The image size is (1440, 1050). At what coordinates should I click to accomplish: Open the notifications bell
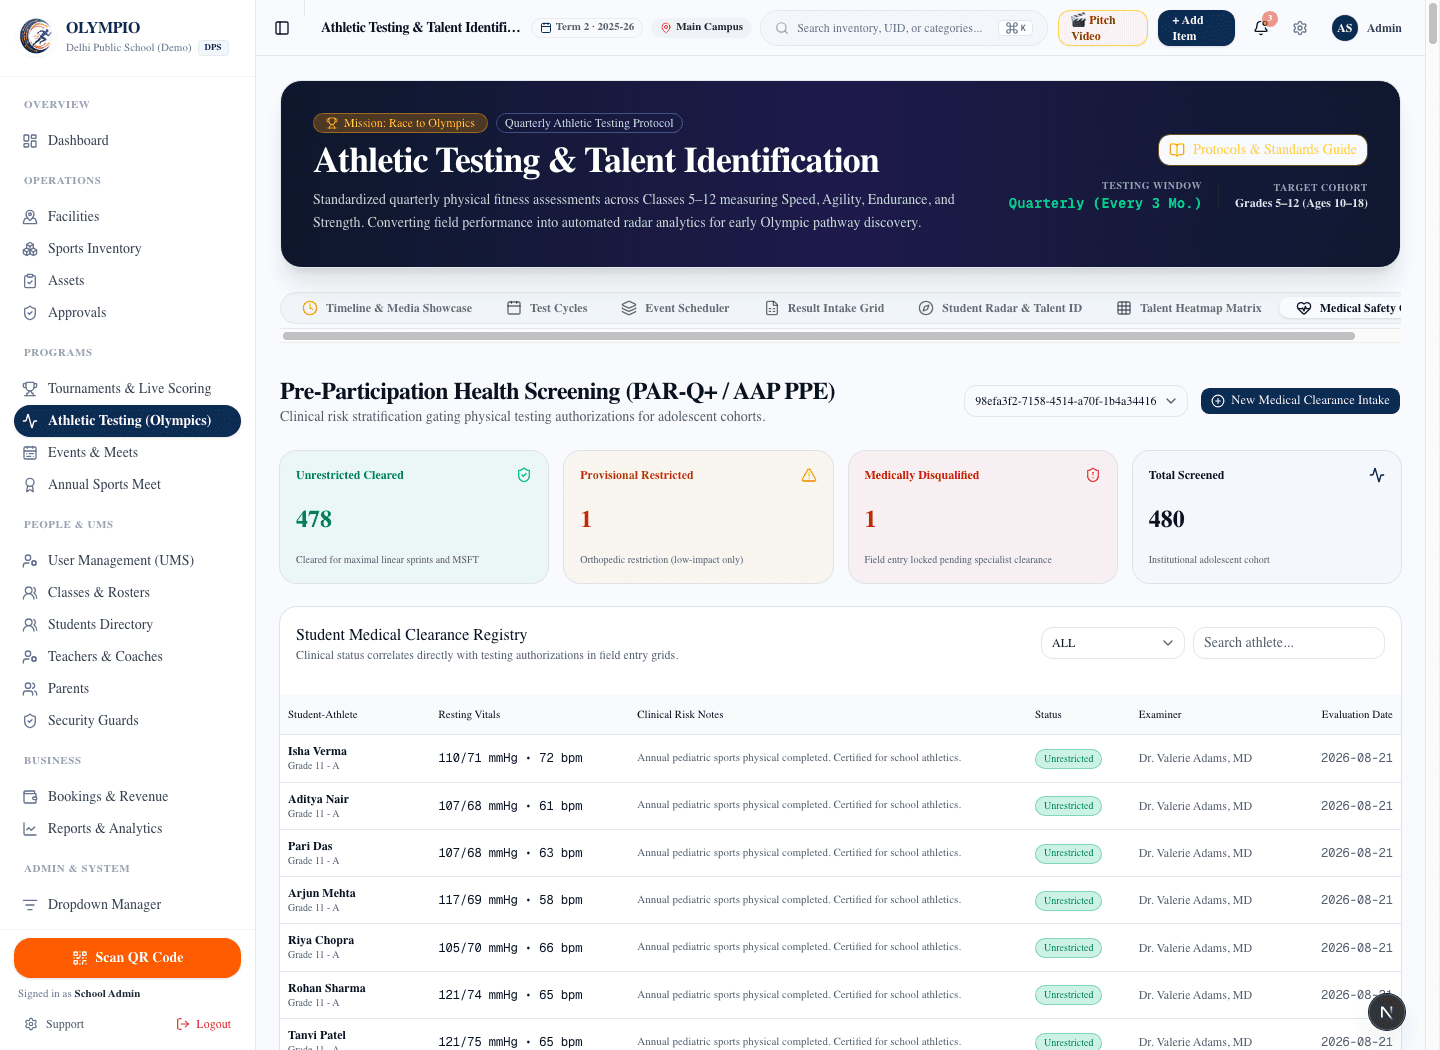click(x=1261, y=28)
